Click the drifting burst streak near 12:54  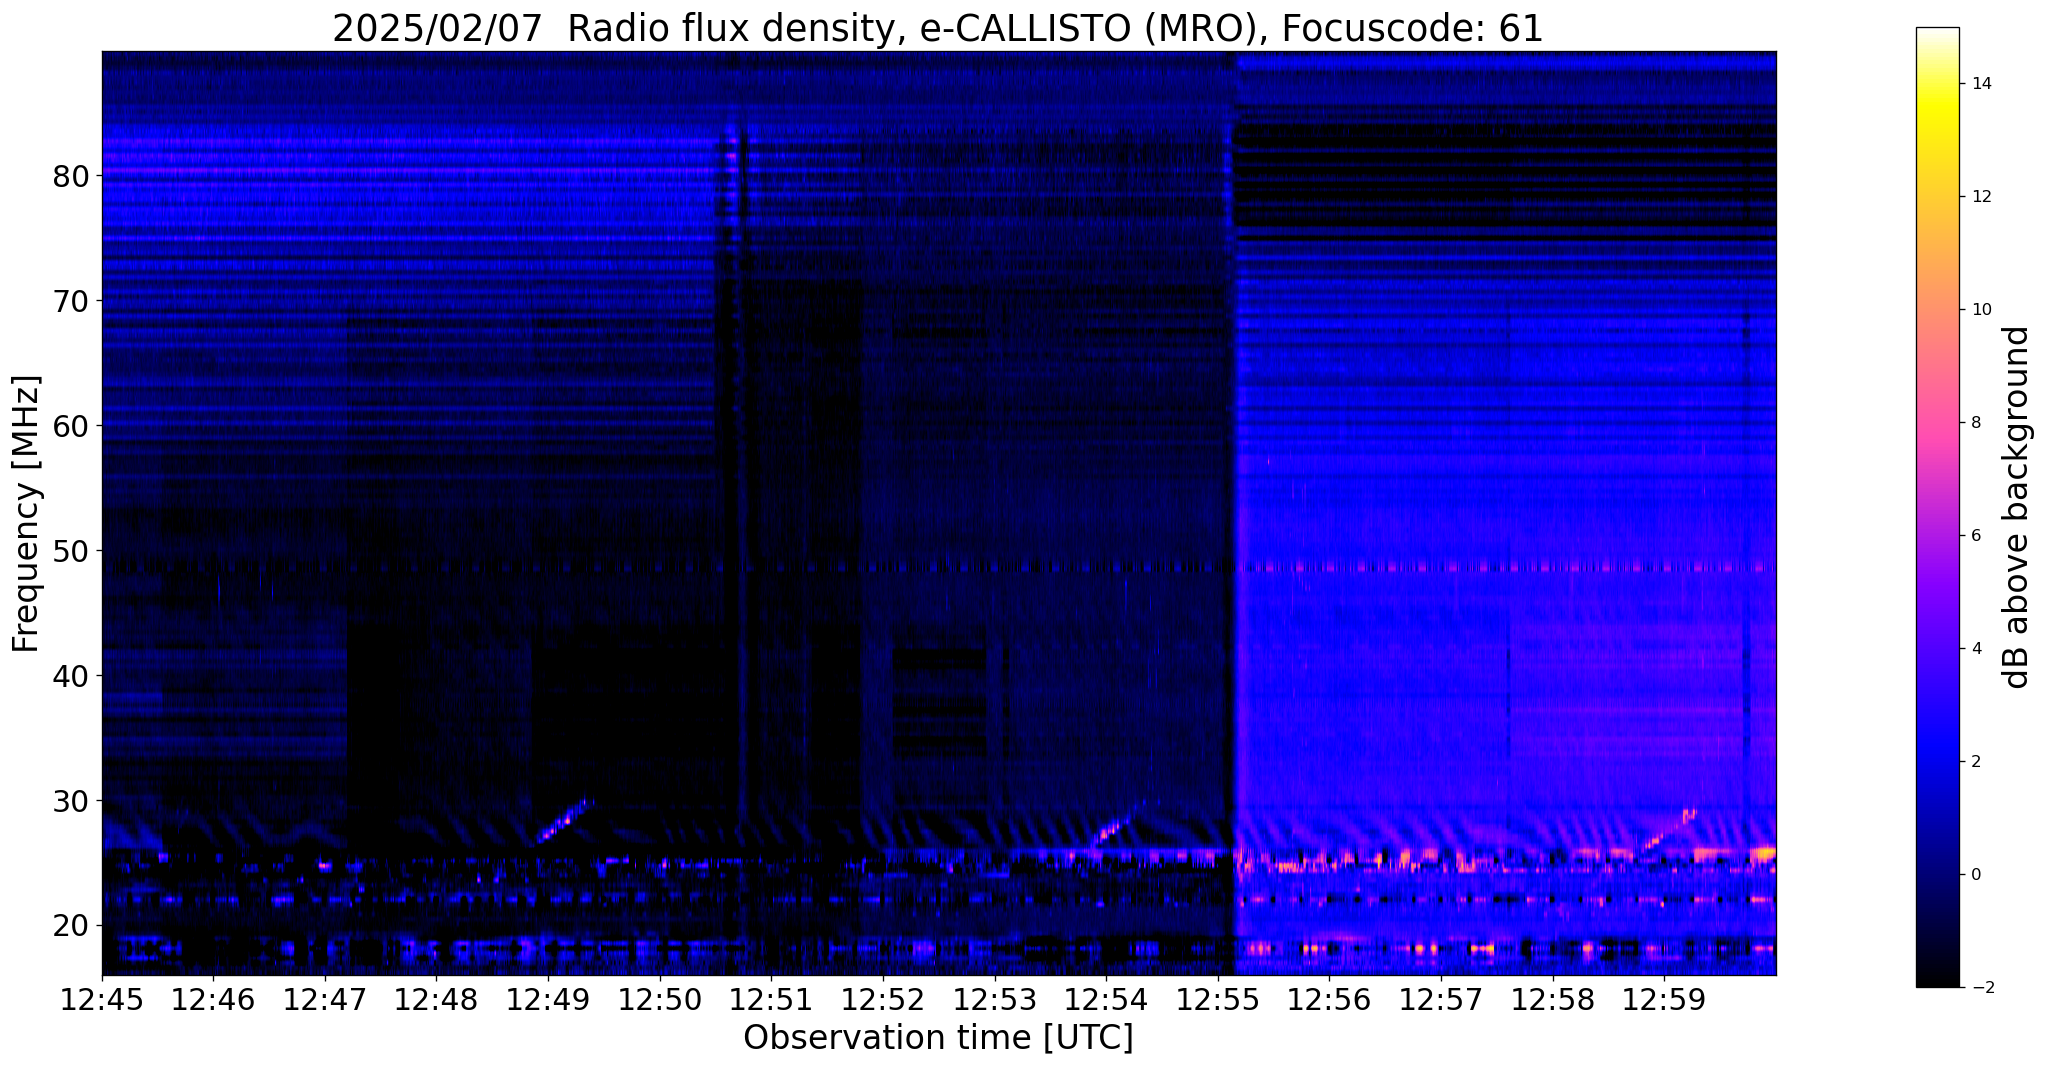1118,823
